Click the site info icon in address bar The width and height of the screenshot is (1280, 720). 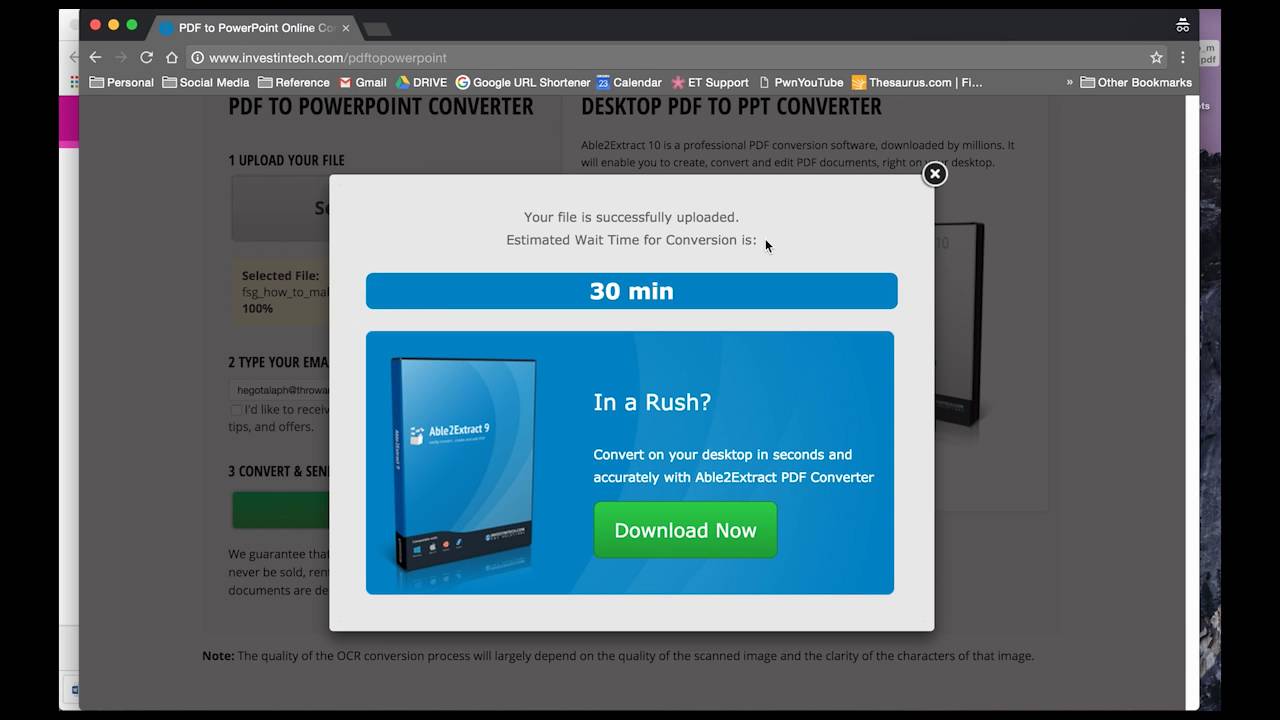(197, 58)
